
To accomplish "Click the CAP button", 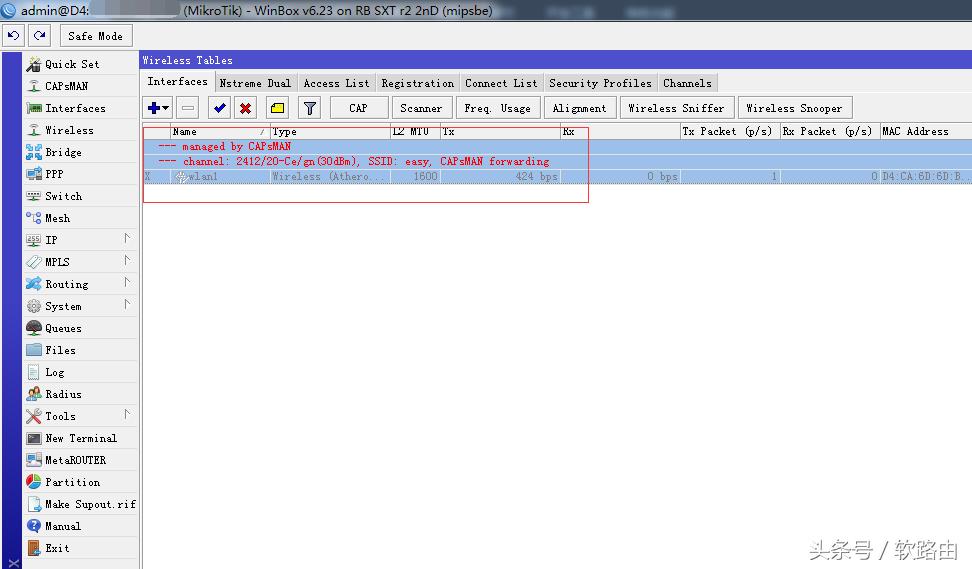I will tap(359, 108).
